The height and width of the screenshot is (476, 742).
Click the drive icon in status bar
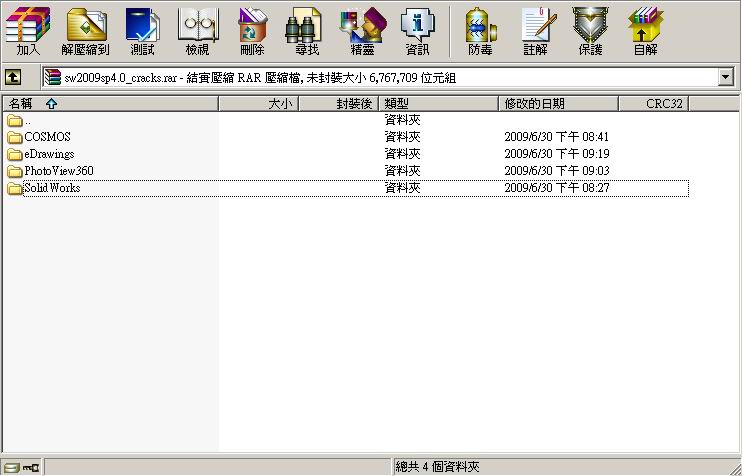click(x=12, y=468)
